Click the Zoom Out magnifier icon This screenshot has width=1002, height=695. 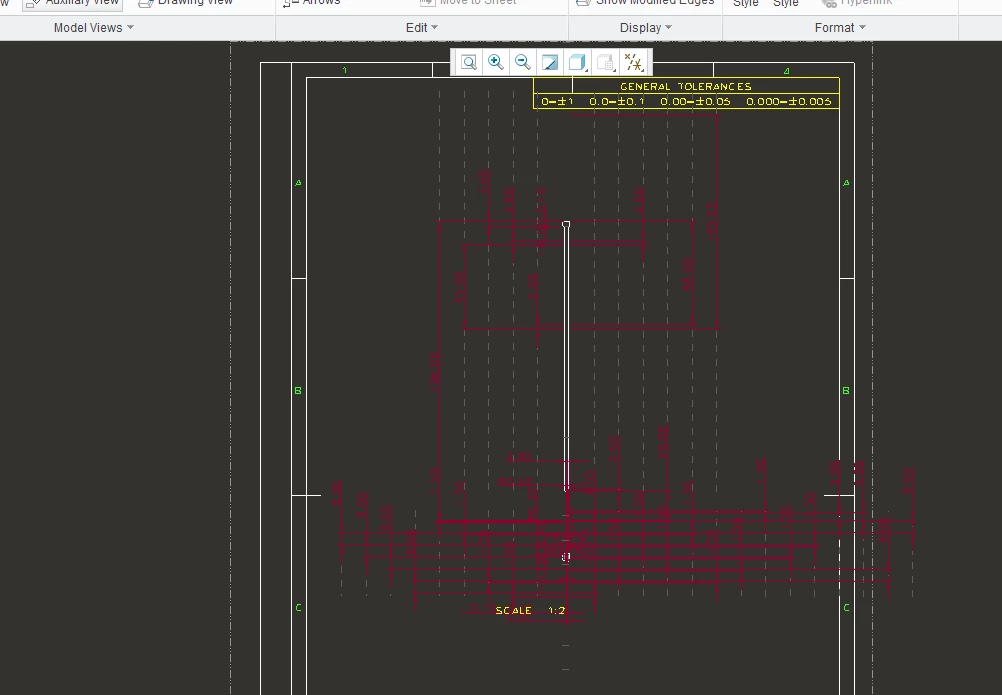[523, 62]
